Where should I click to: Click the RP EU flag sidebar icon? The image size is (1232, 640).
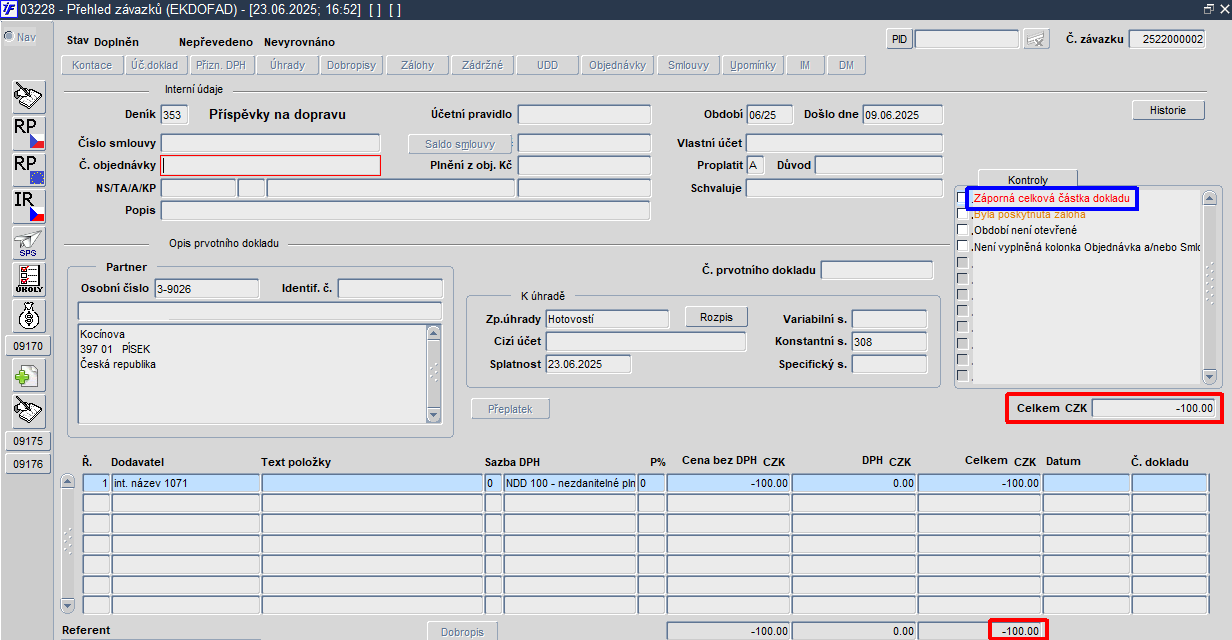tap(29, 168)
